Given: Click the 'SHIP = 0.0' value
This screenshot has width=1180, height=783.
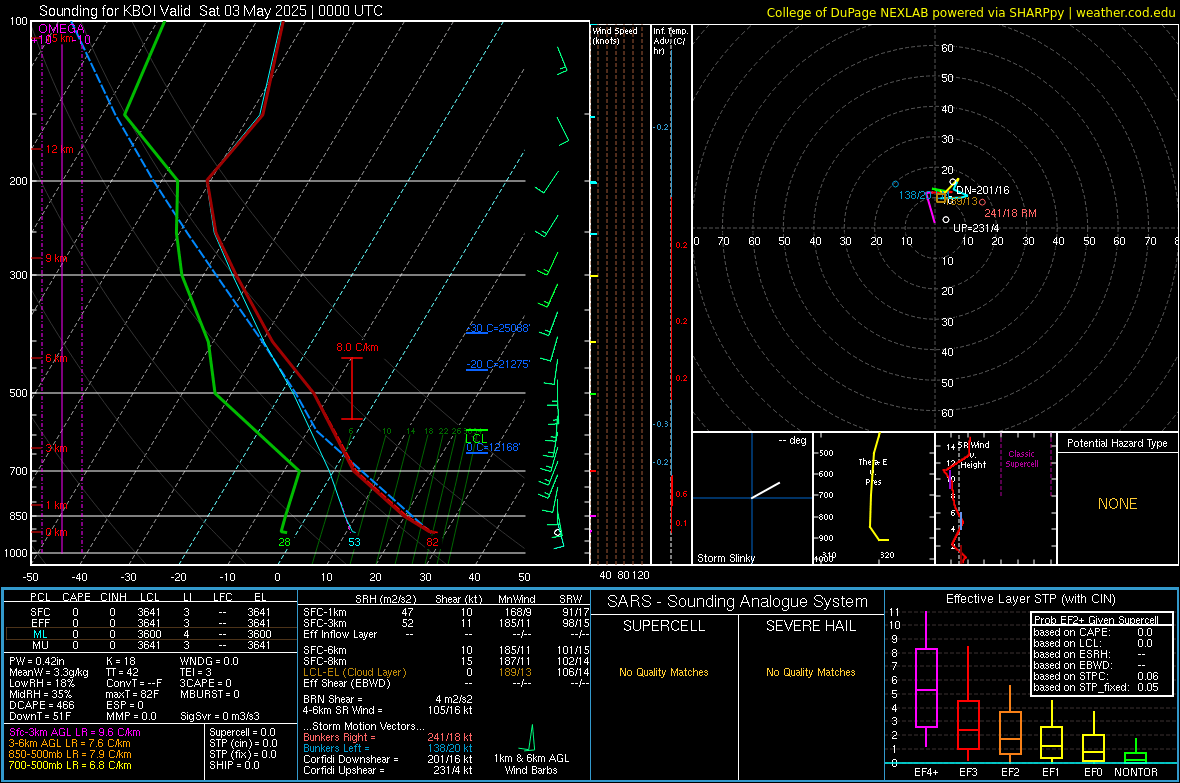Looking at the screenshot, I should point(234,765).
